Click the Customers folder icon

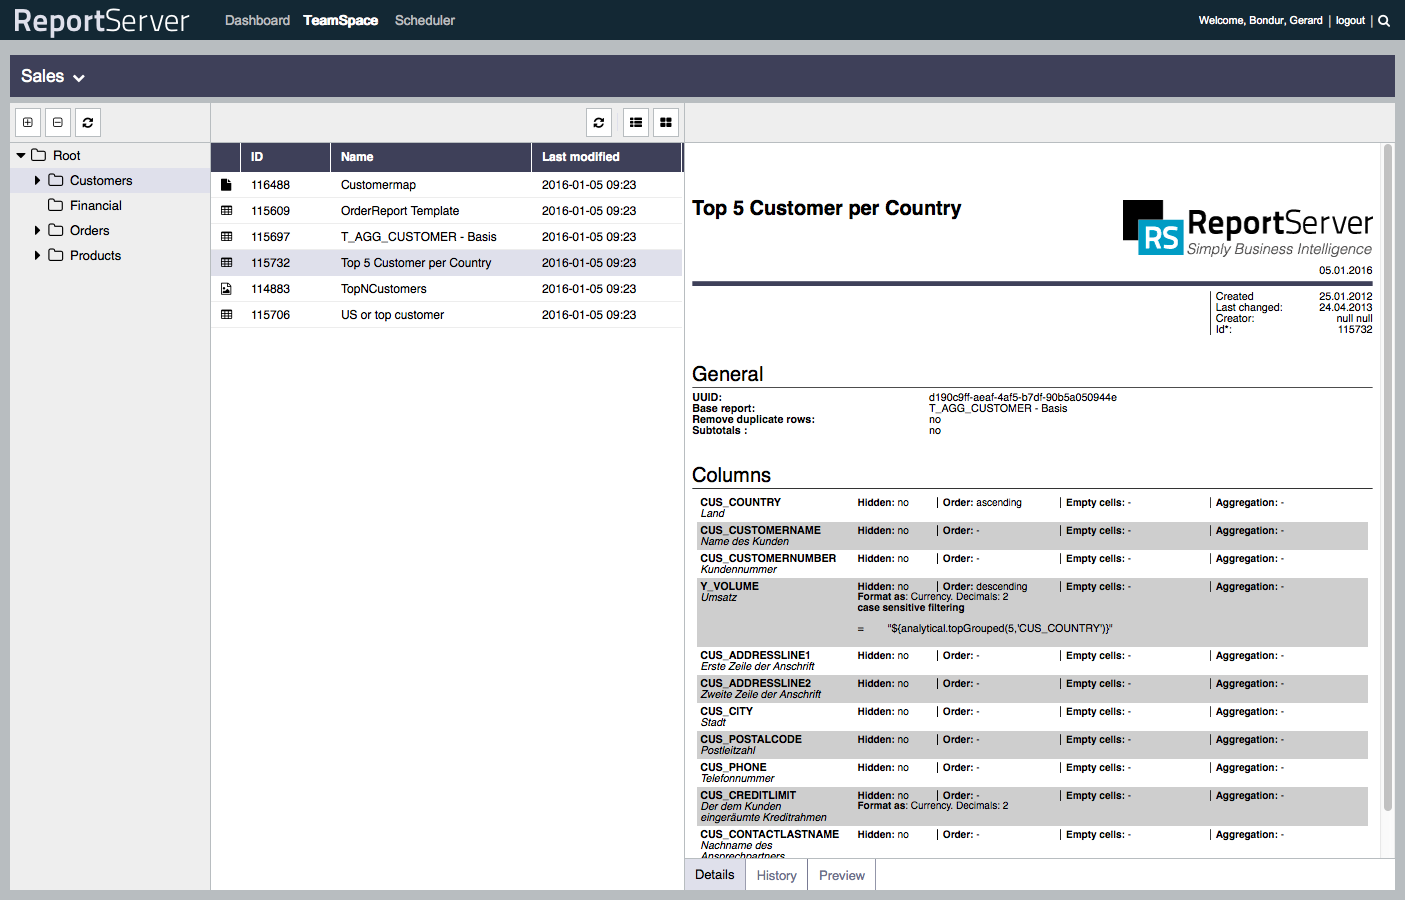tap(56, 180)
